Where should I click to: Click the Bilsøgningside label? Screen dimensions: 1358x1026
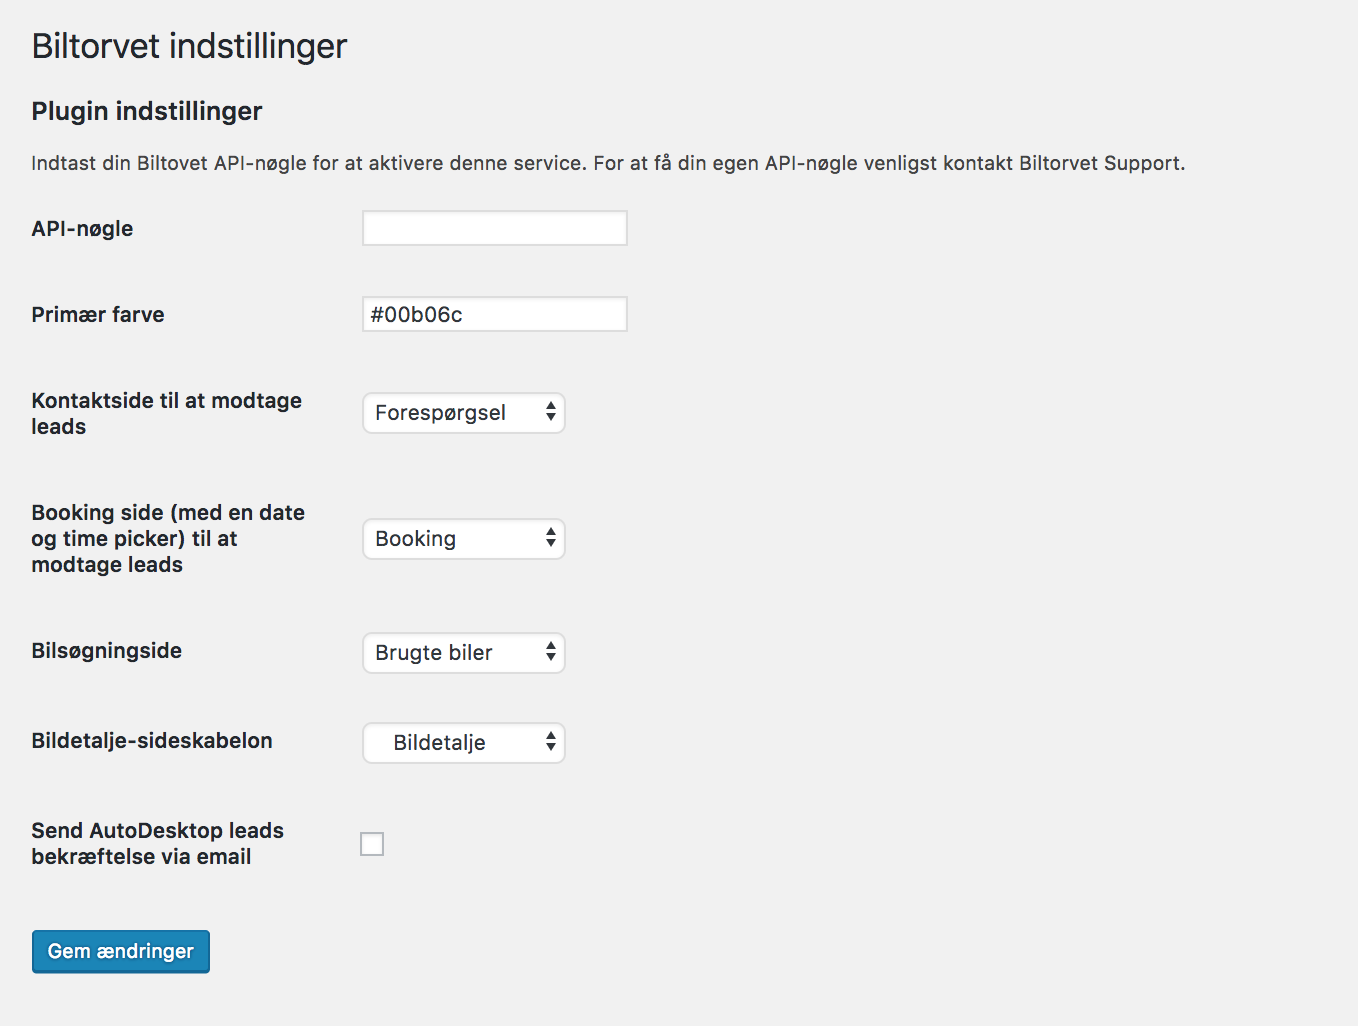point(107,651)
